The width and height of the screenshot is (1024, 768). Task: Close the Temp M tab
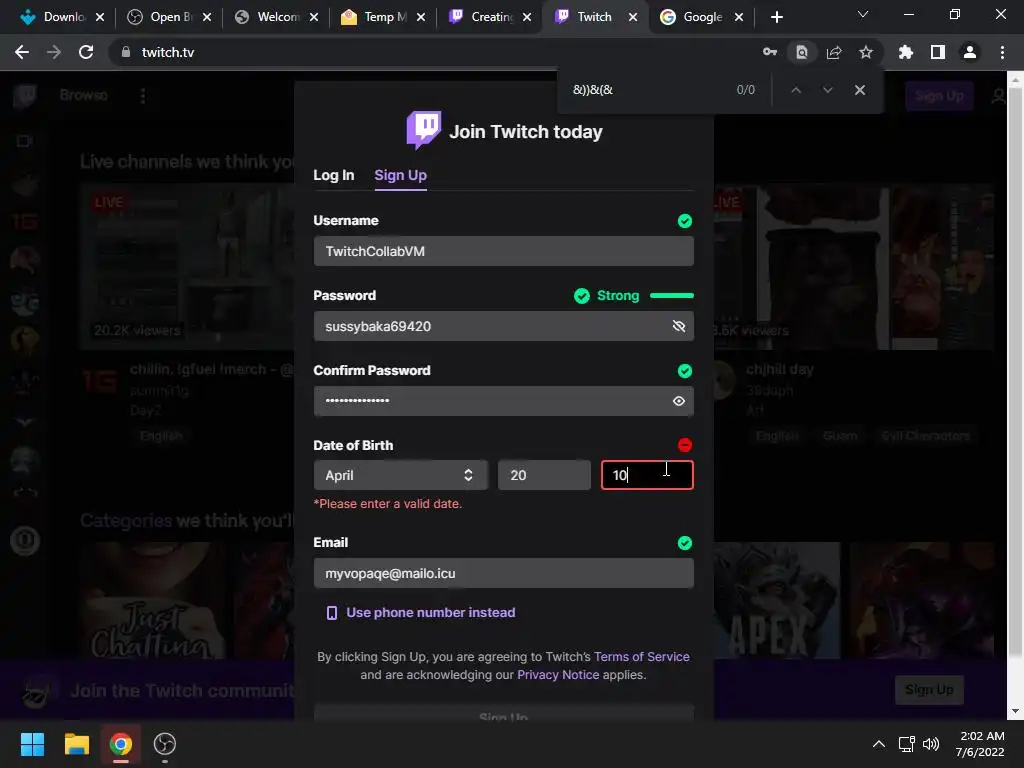point(421,17)
